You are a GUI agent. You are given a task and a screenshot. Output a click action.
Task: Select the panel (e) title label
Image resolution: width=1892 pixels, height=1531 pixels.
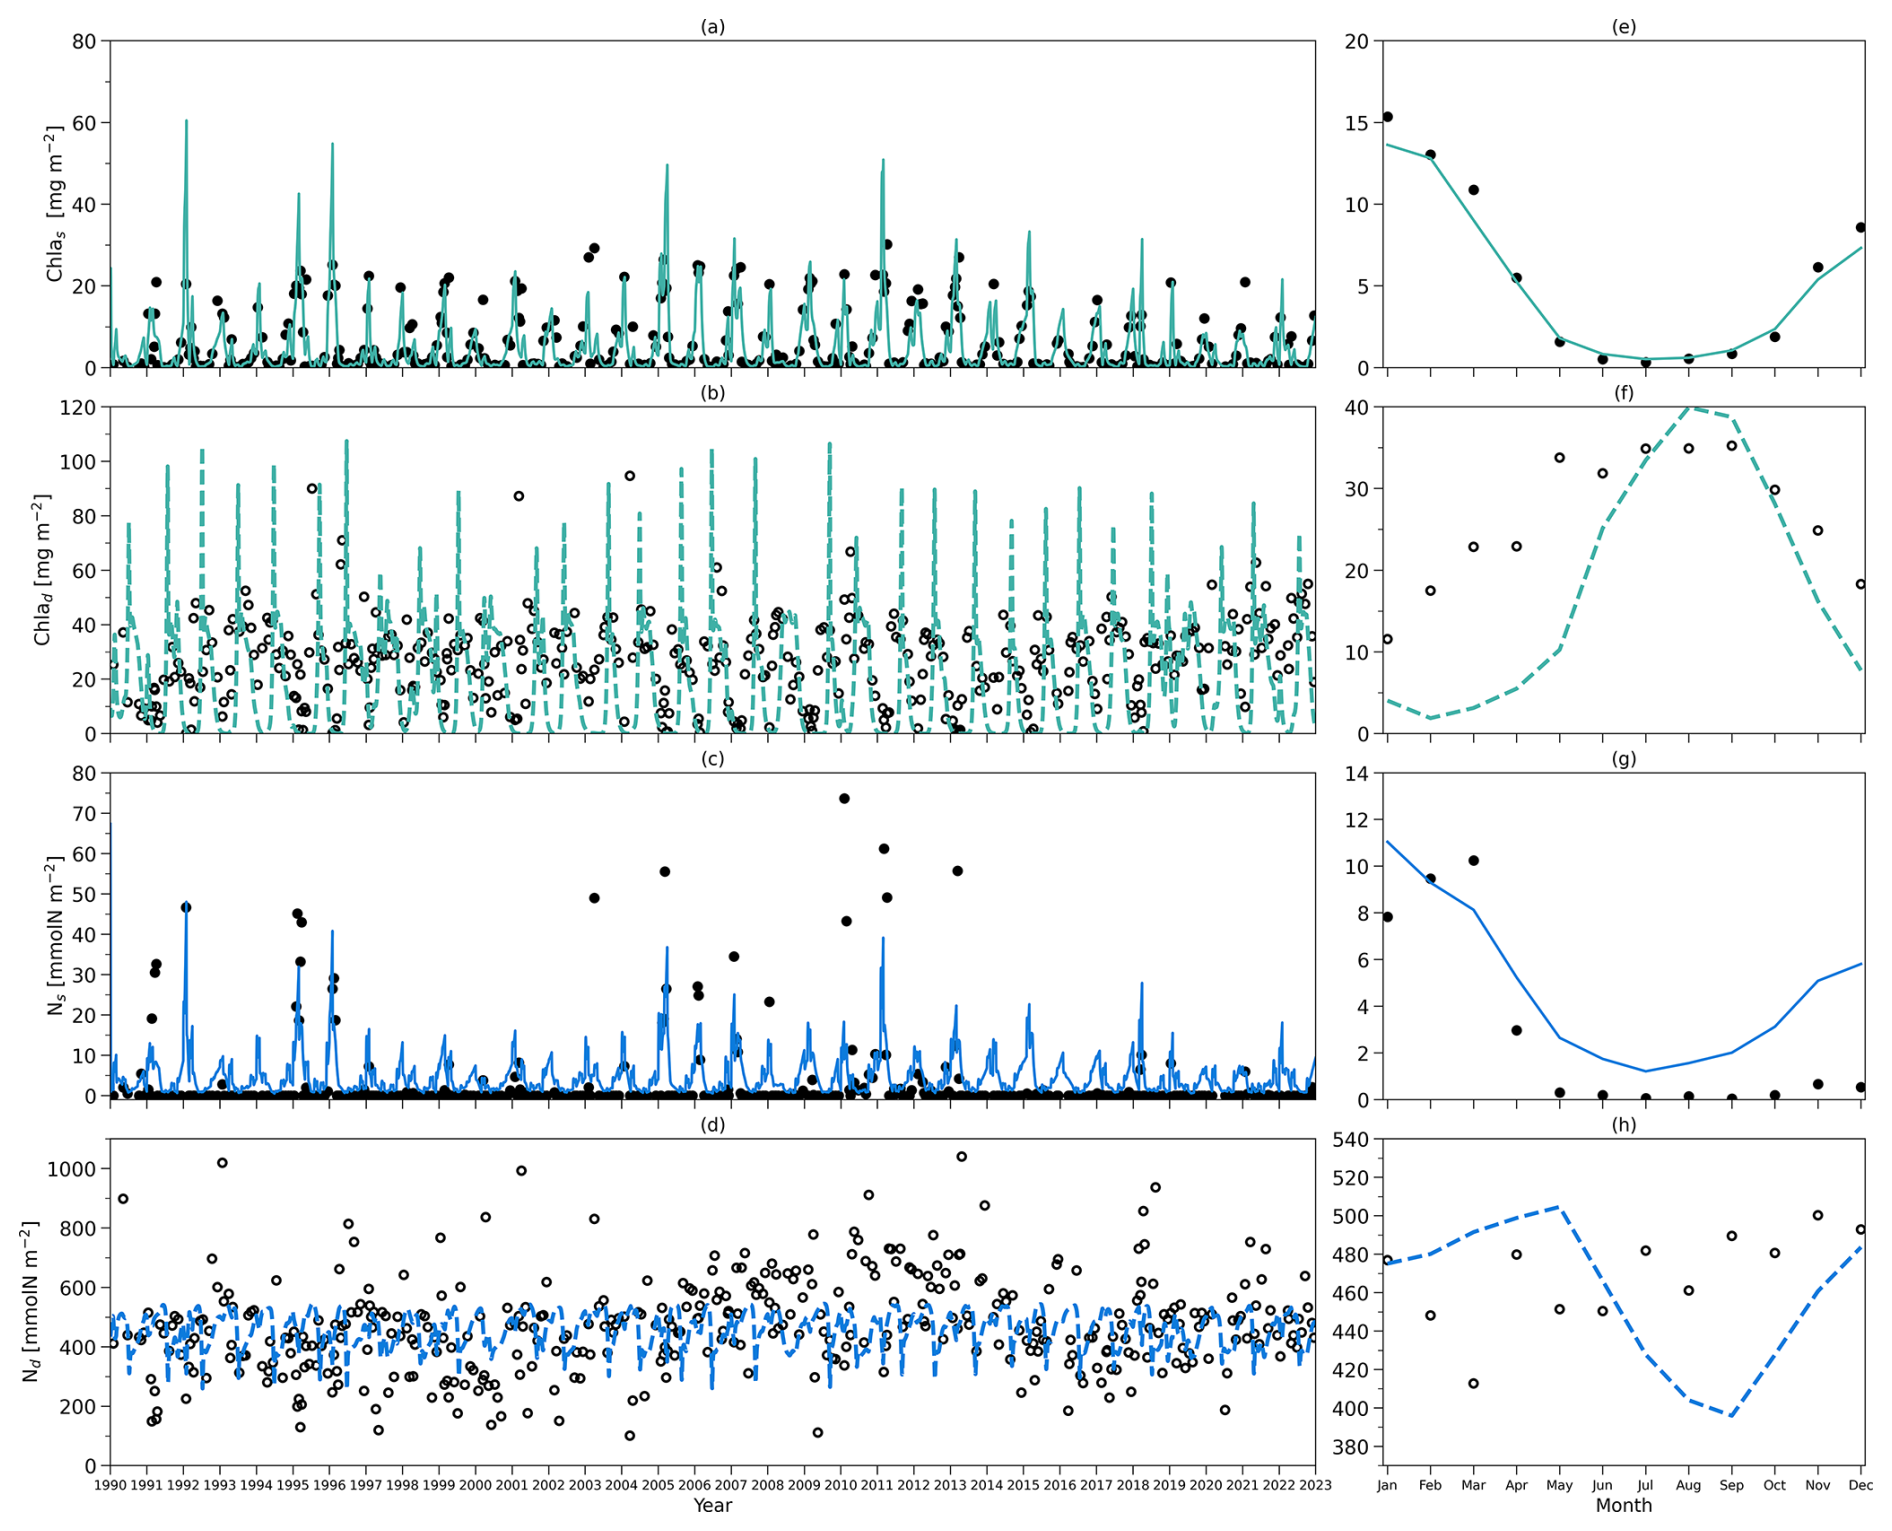point(1623,27)
